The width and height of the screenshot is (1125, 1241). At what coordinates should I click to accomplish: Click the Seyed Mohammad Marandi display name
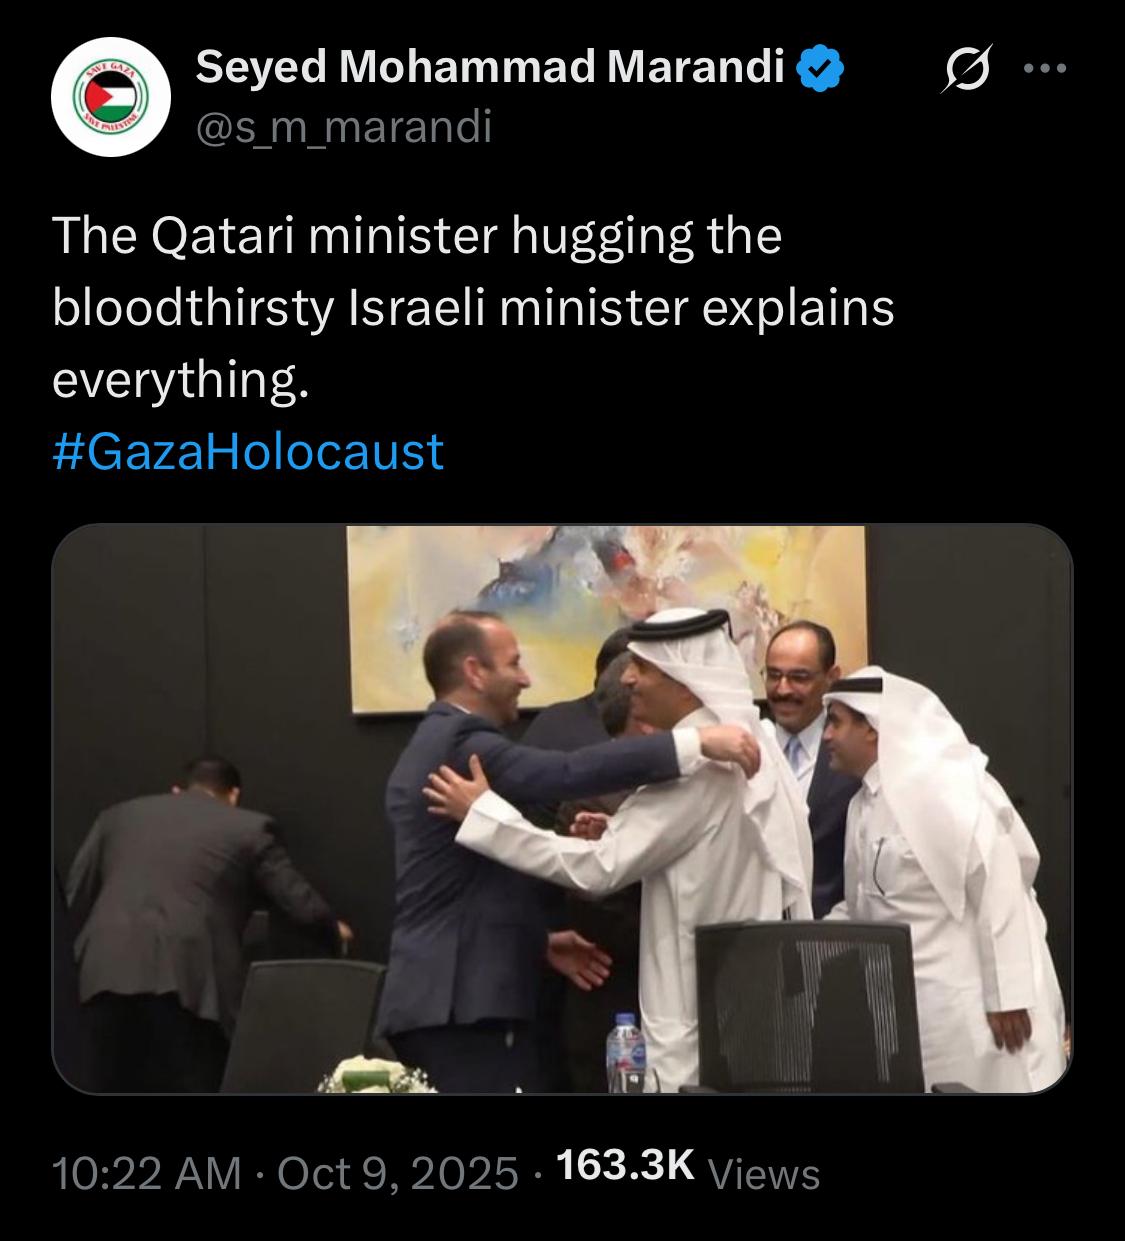coord(490,67)
